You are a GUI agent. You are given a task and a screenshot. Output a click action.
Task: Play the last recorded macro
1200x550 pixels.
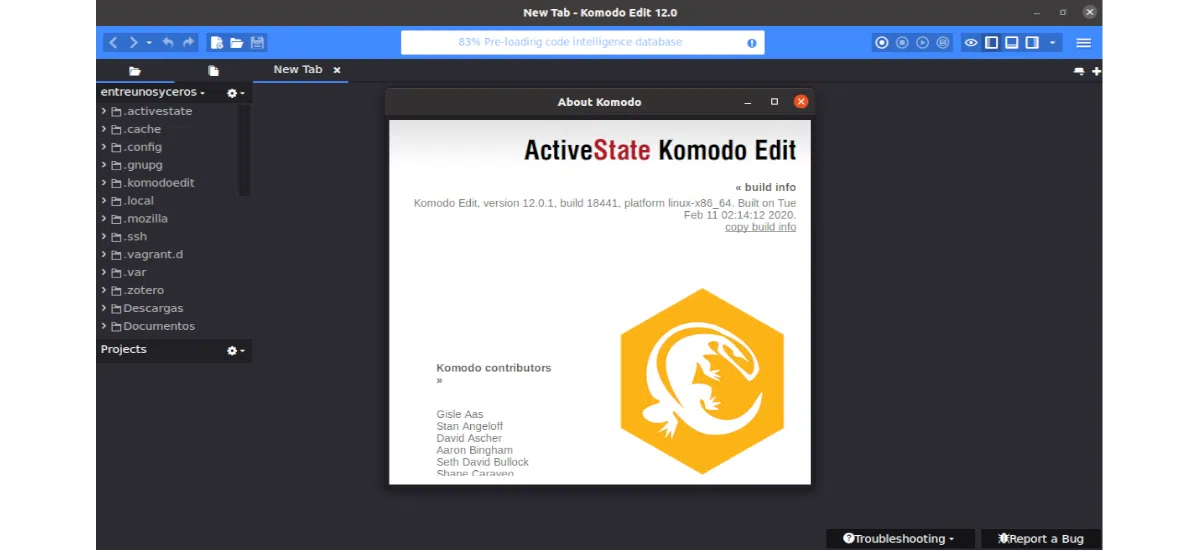click(x=922, y=43)
